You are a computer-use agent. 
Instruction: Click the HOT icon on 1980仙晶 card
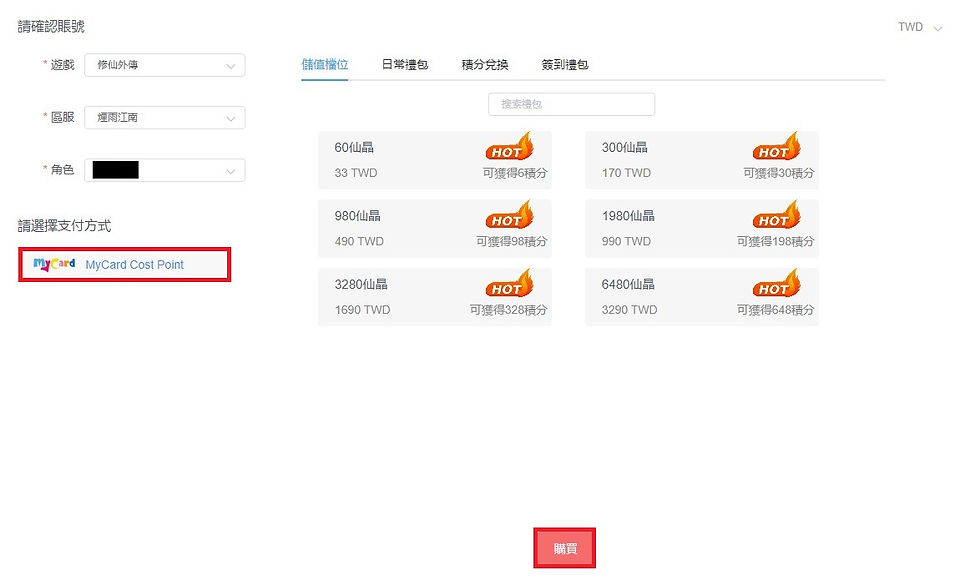tap(776, 214)
